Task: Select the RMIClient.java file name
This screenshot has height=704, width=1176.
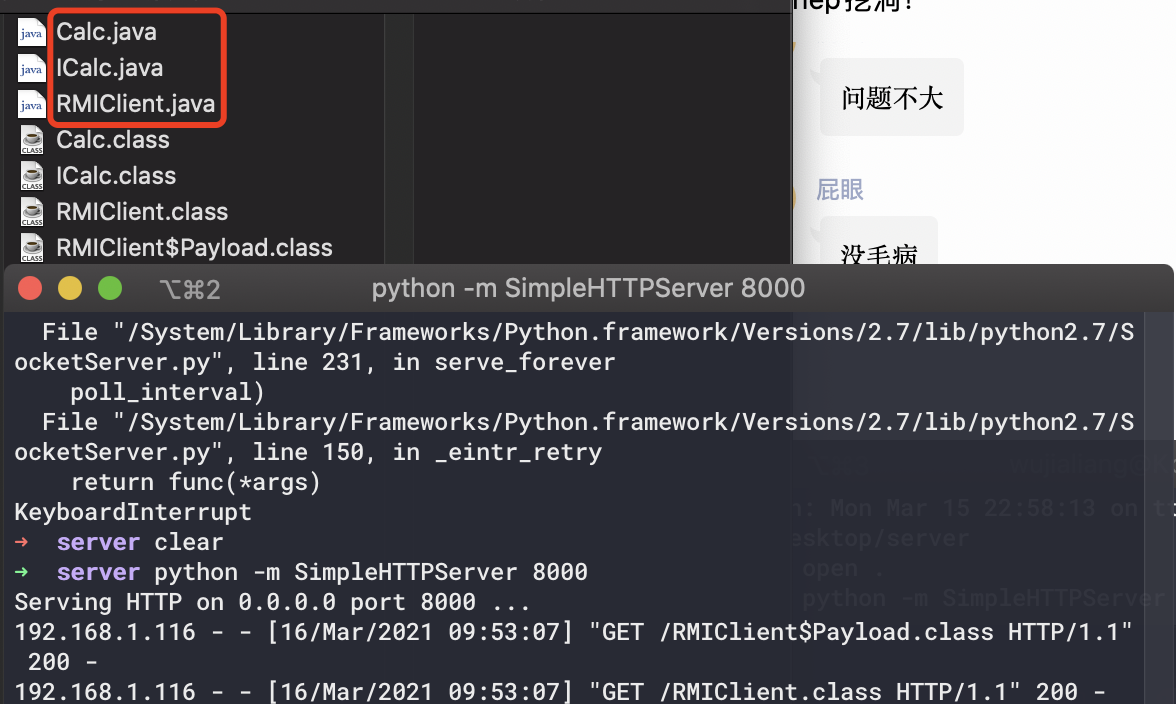Action: click(135, 104)
